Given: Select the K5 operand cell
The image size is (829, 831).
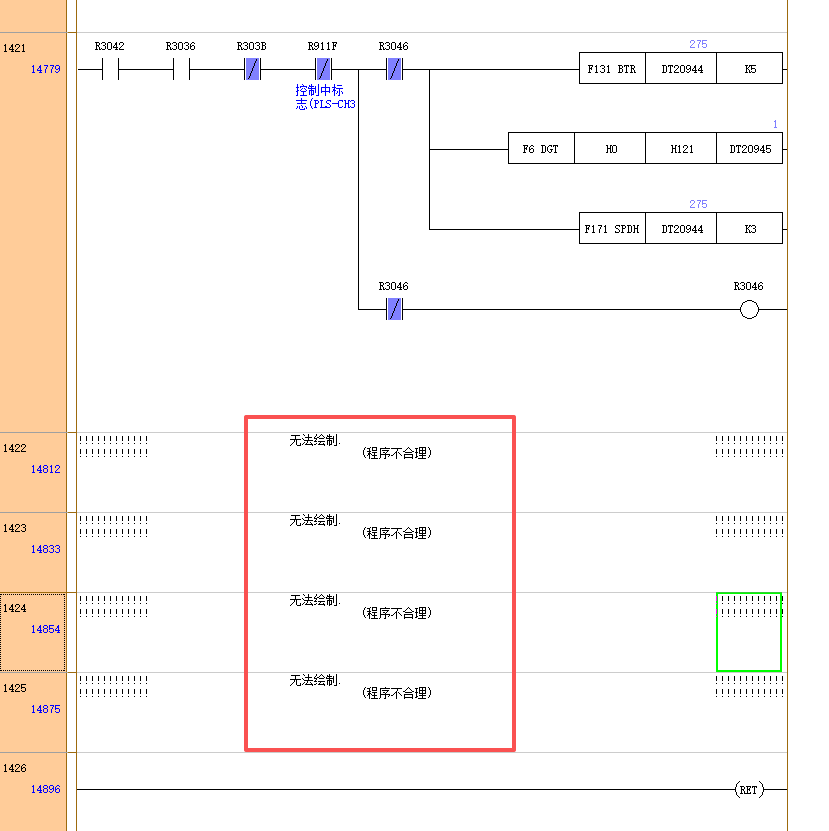Looking at the screenshot, I should [x=750, y=70].
